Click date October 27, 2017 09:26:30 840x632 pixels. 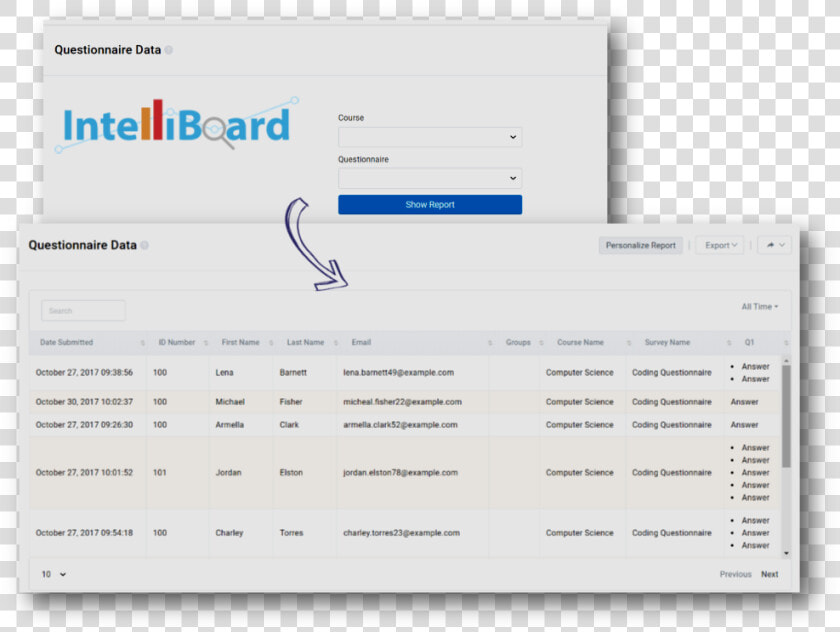84,425
